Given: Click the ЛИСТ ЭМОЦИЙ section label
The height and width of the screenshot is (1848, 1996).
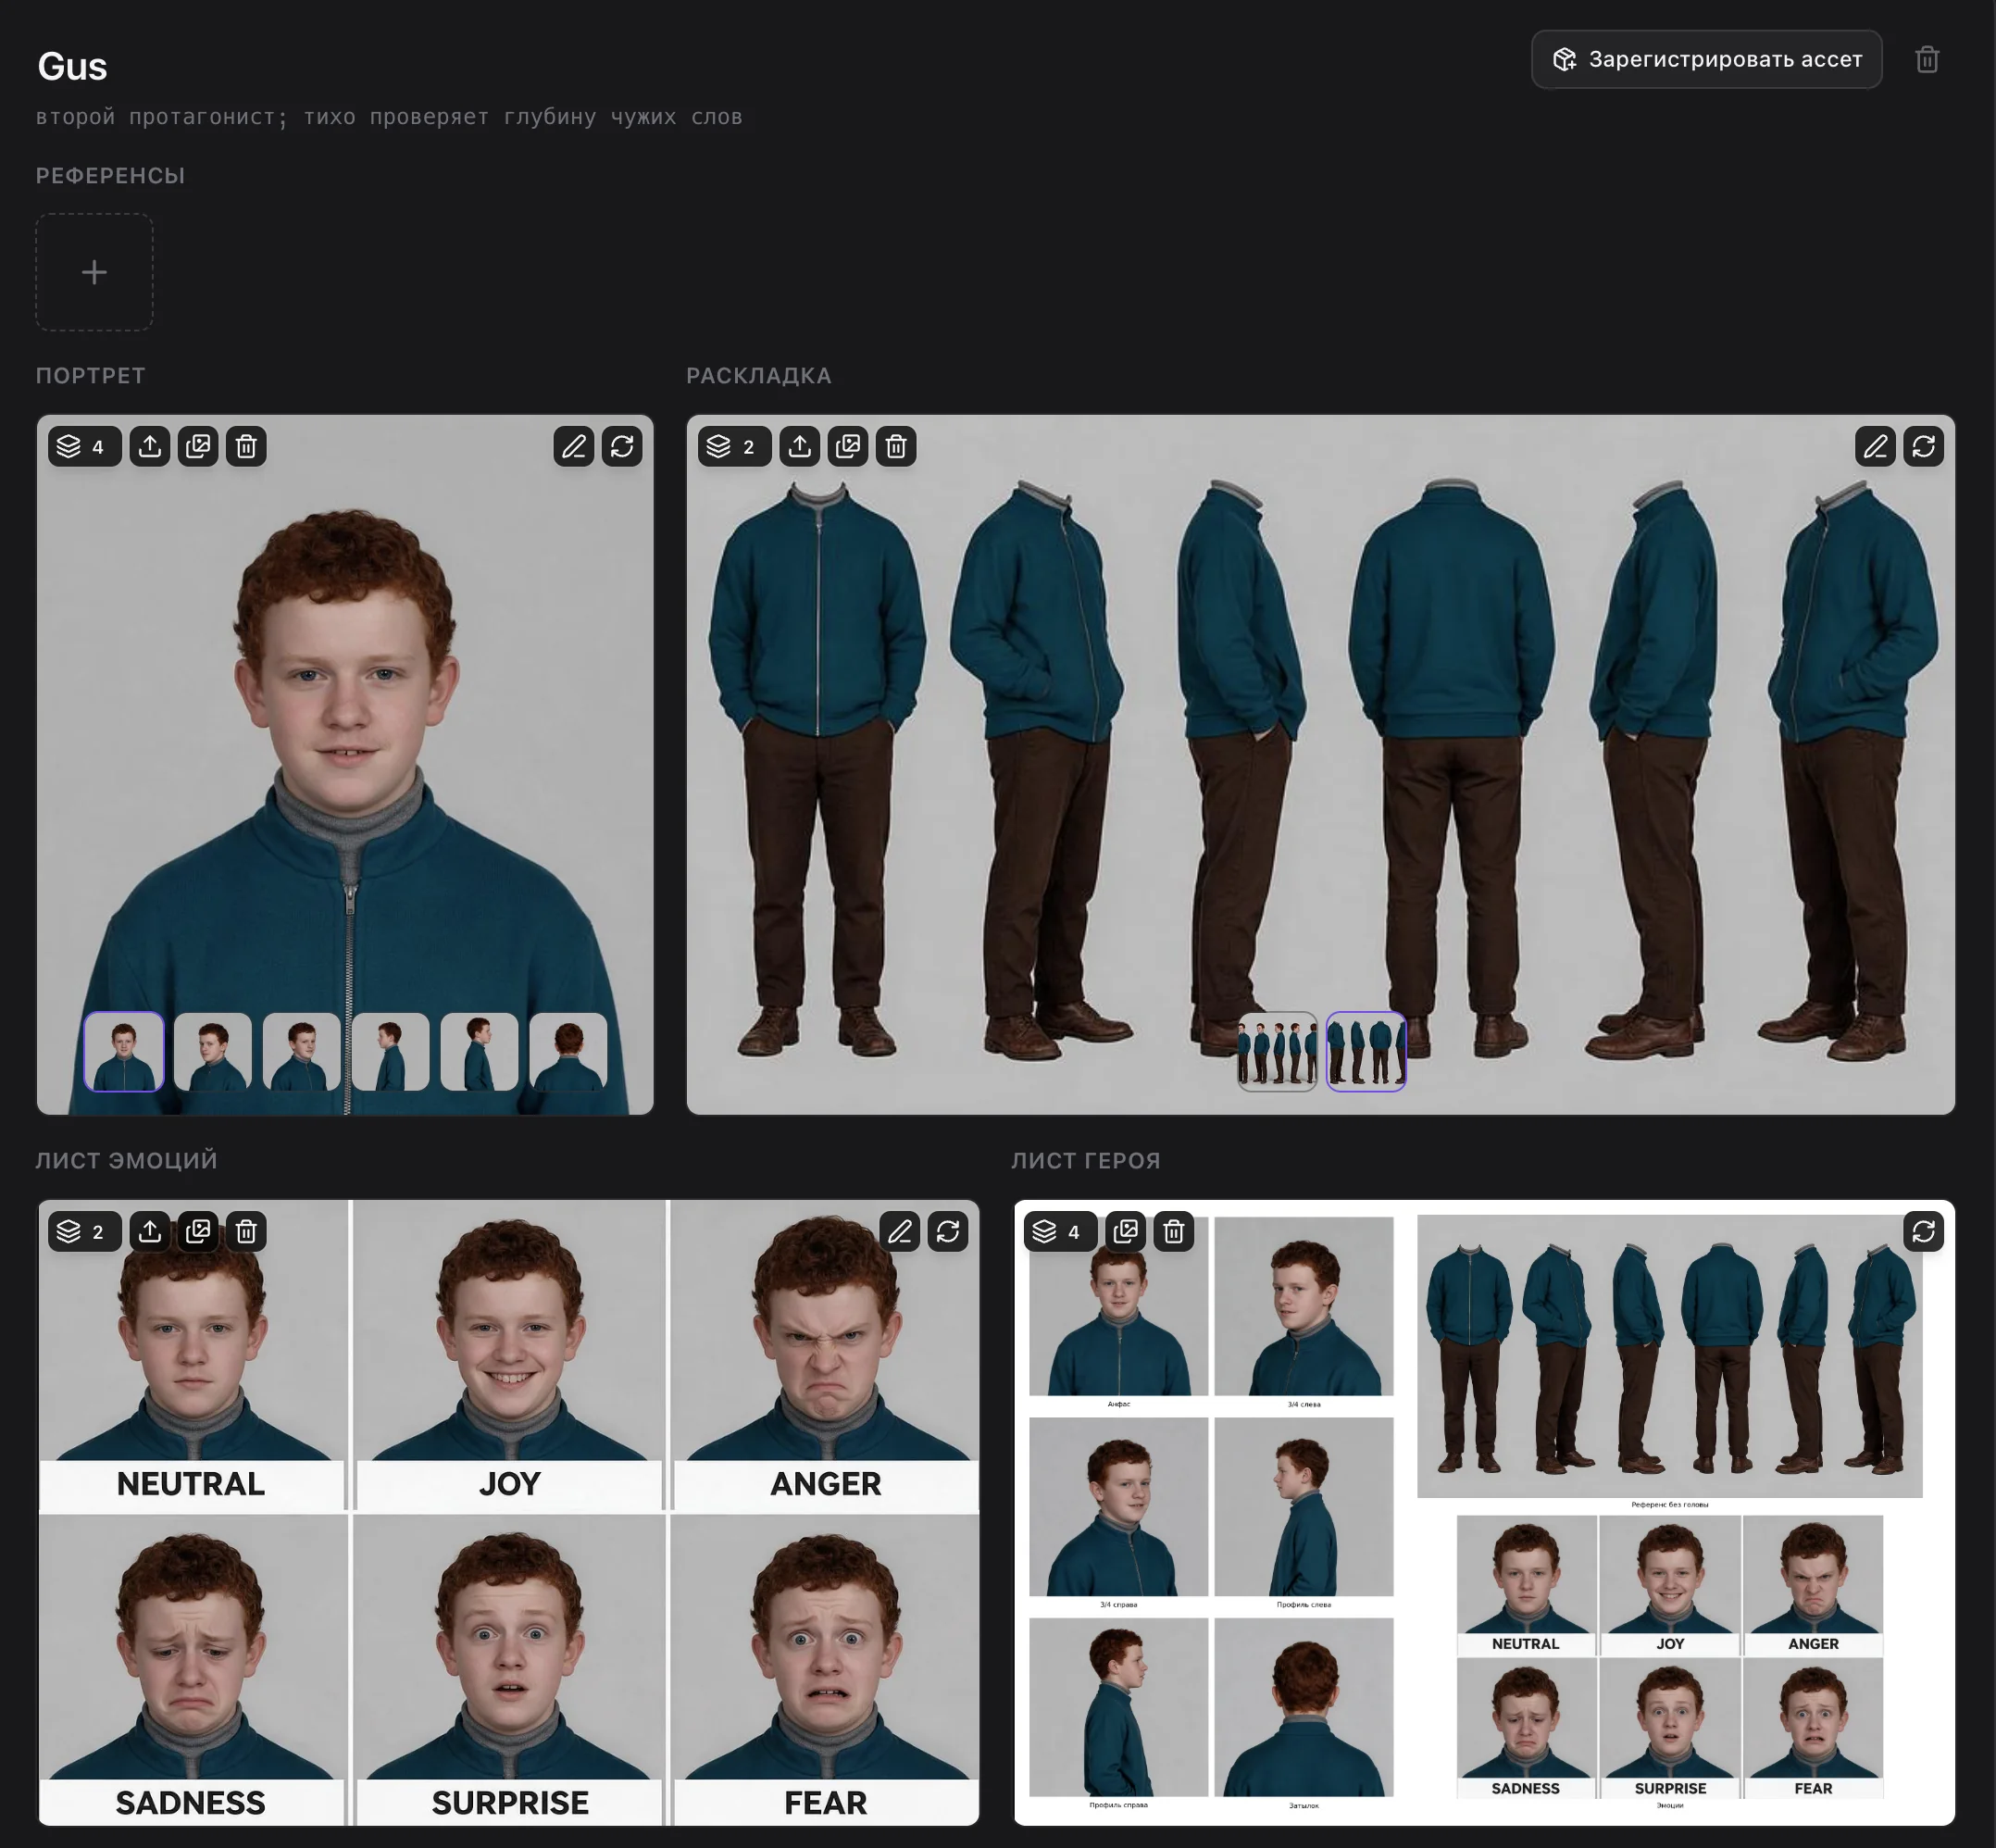Looking at the screenshot, I should click(127, 1161).
